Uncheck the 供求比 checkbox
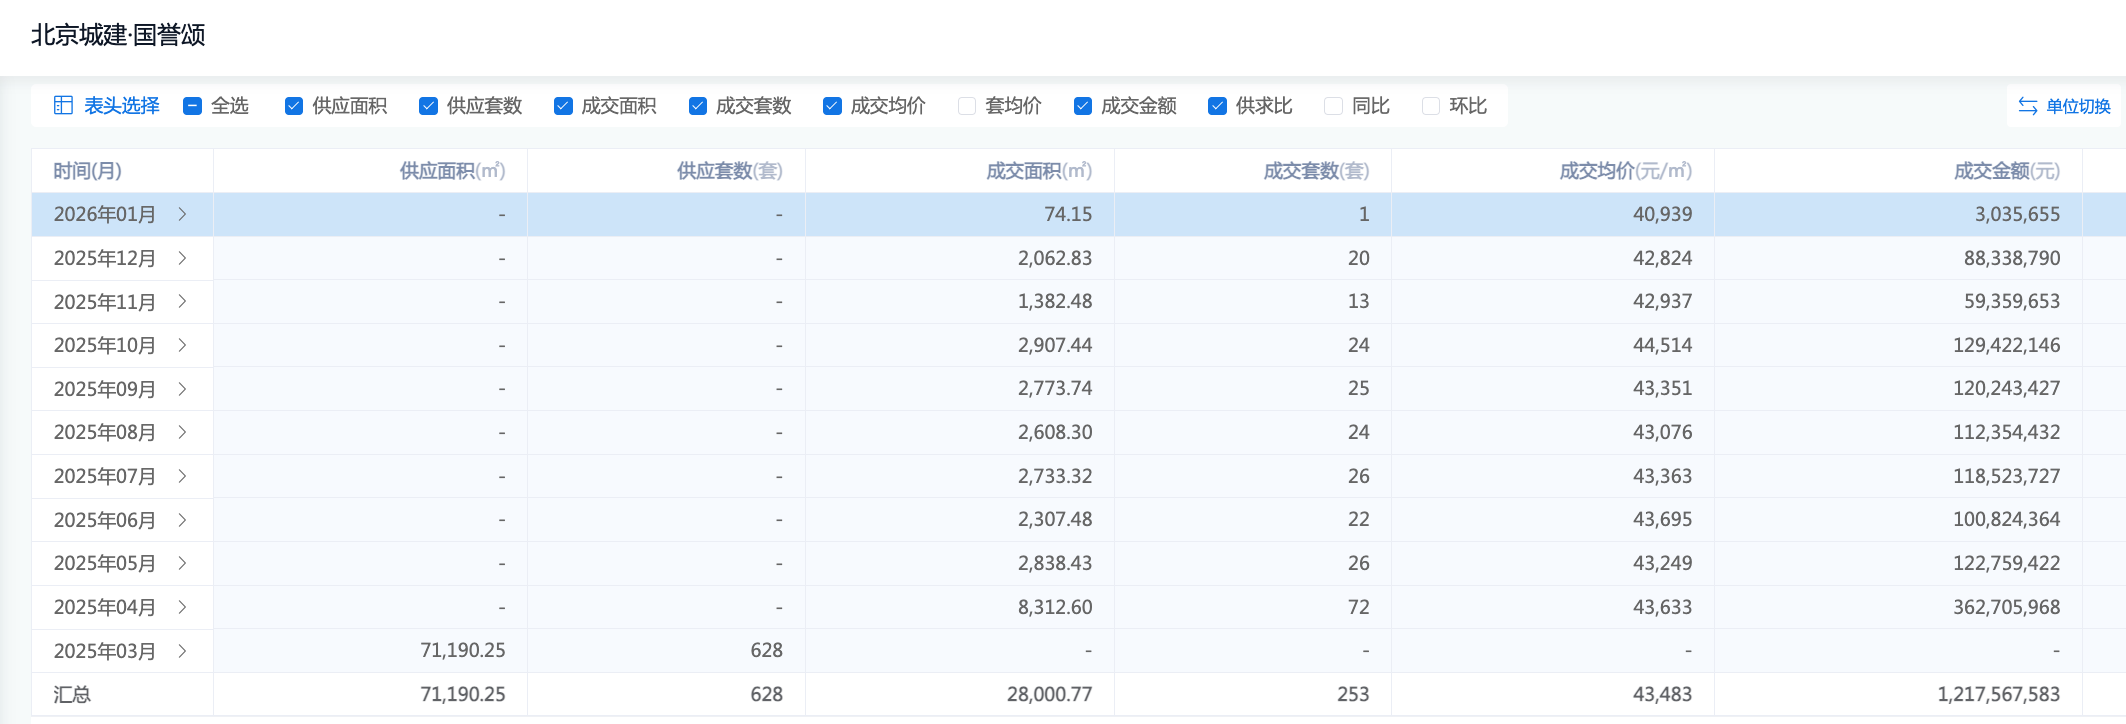This screenshot has height=724, width=2126. click(x=1217, y=106)
